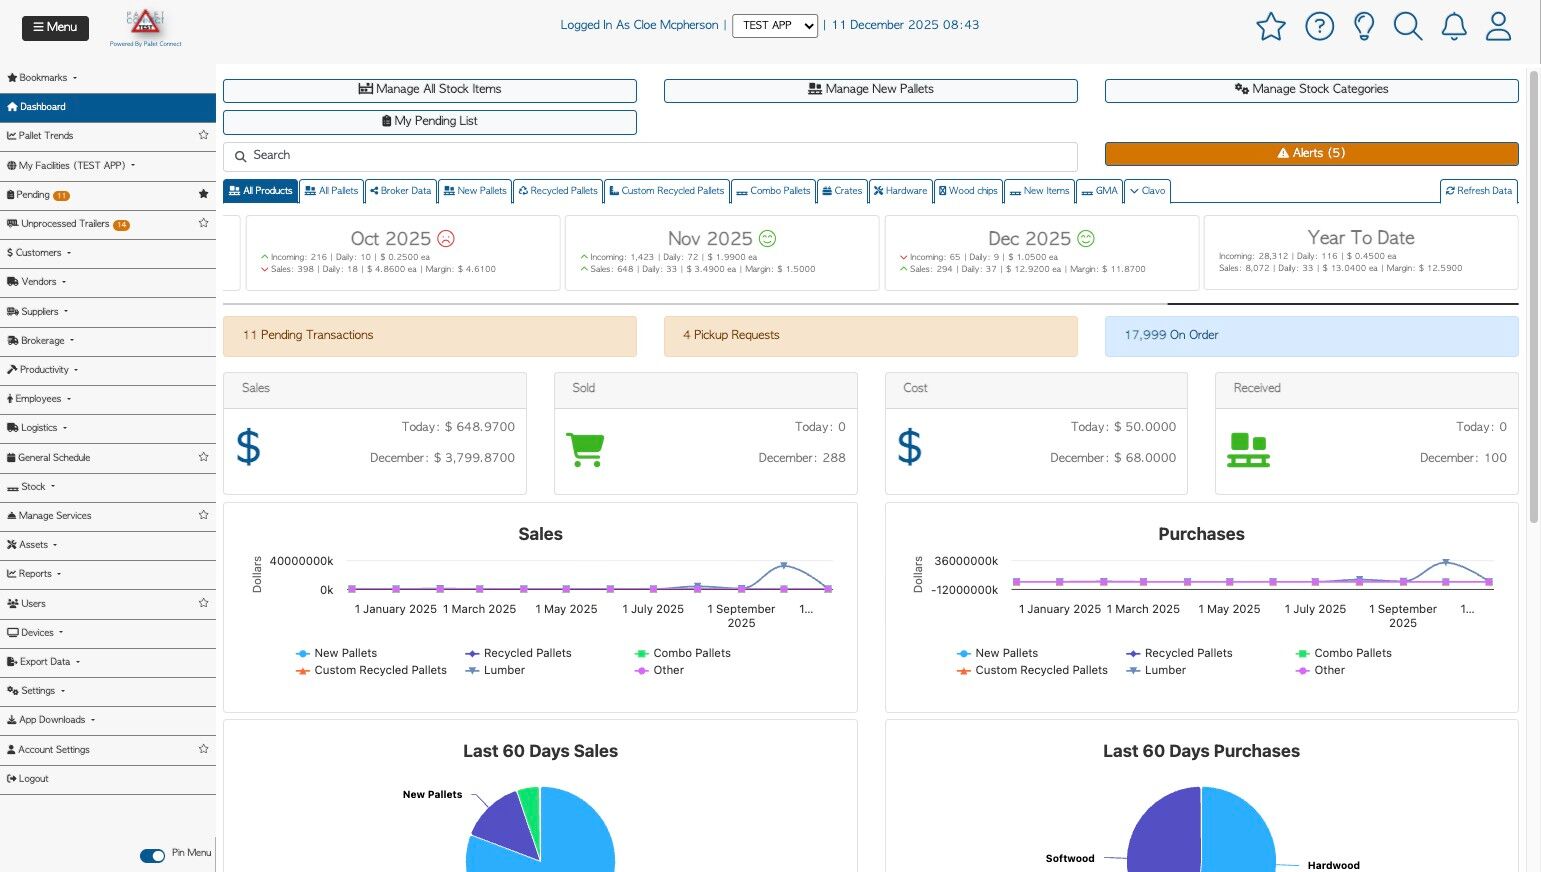Switch to the Crates tab
Viewport: 1541px width, 872px height.
842,191
